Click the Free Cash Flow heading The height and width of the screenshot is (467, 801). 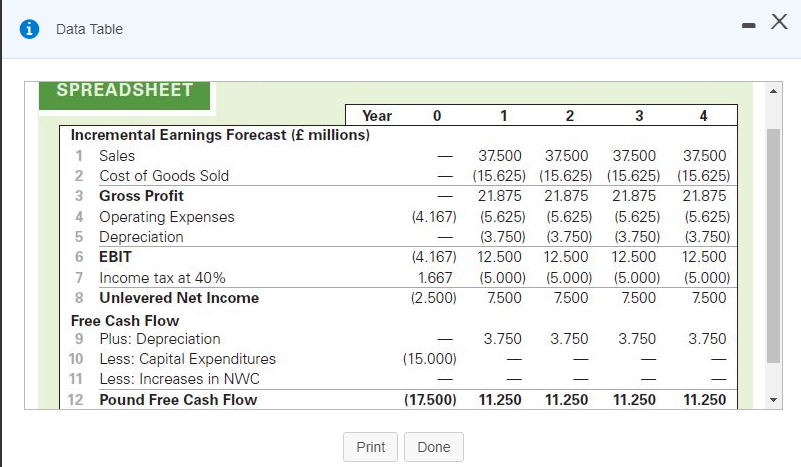point(125,321)
